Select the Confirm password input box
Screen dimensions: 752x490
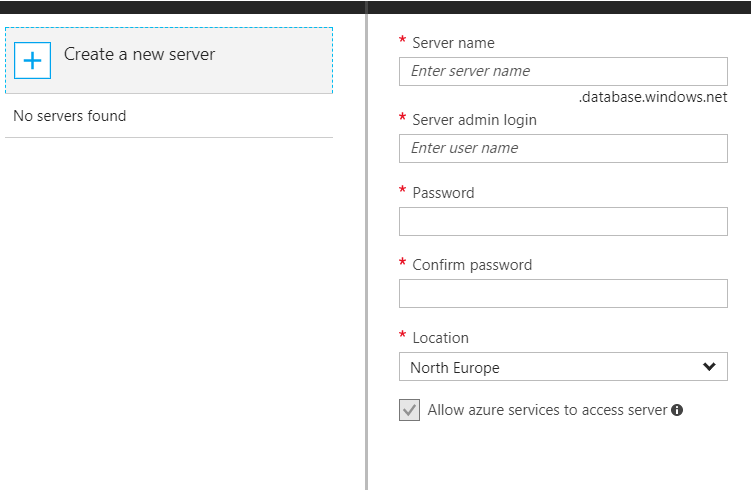click(x=563, y=293)
